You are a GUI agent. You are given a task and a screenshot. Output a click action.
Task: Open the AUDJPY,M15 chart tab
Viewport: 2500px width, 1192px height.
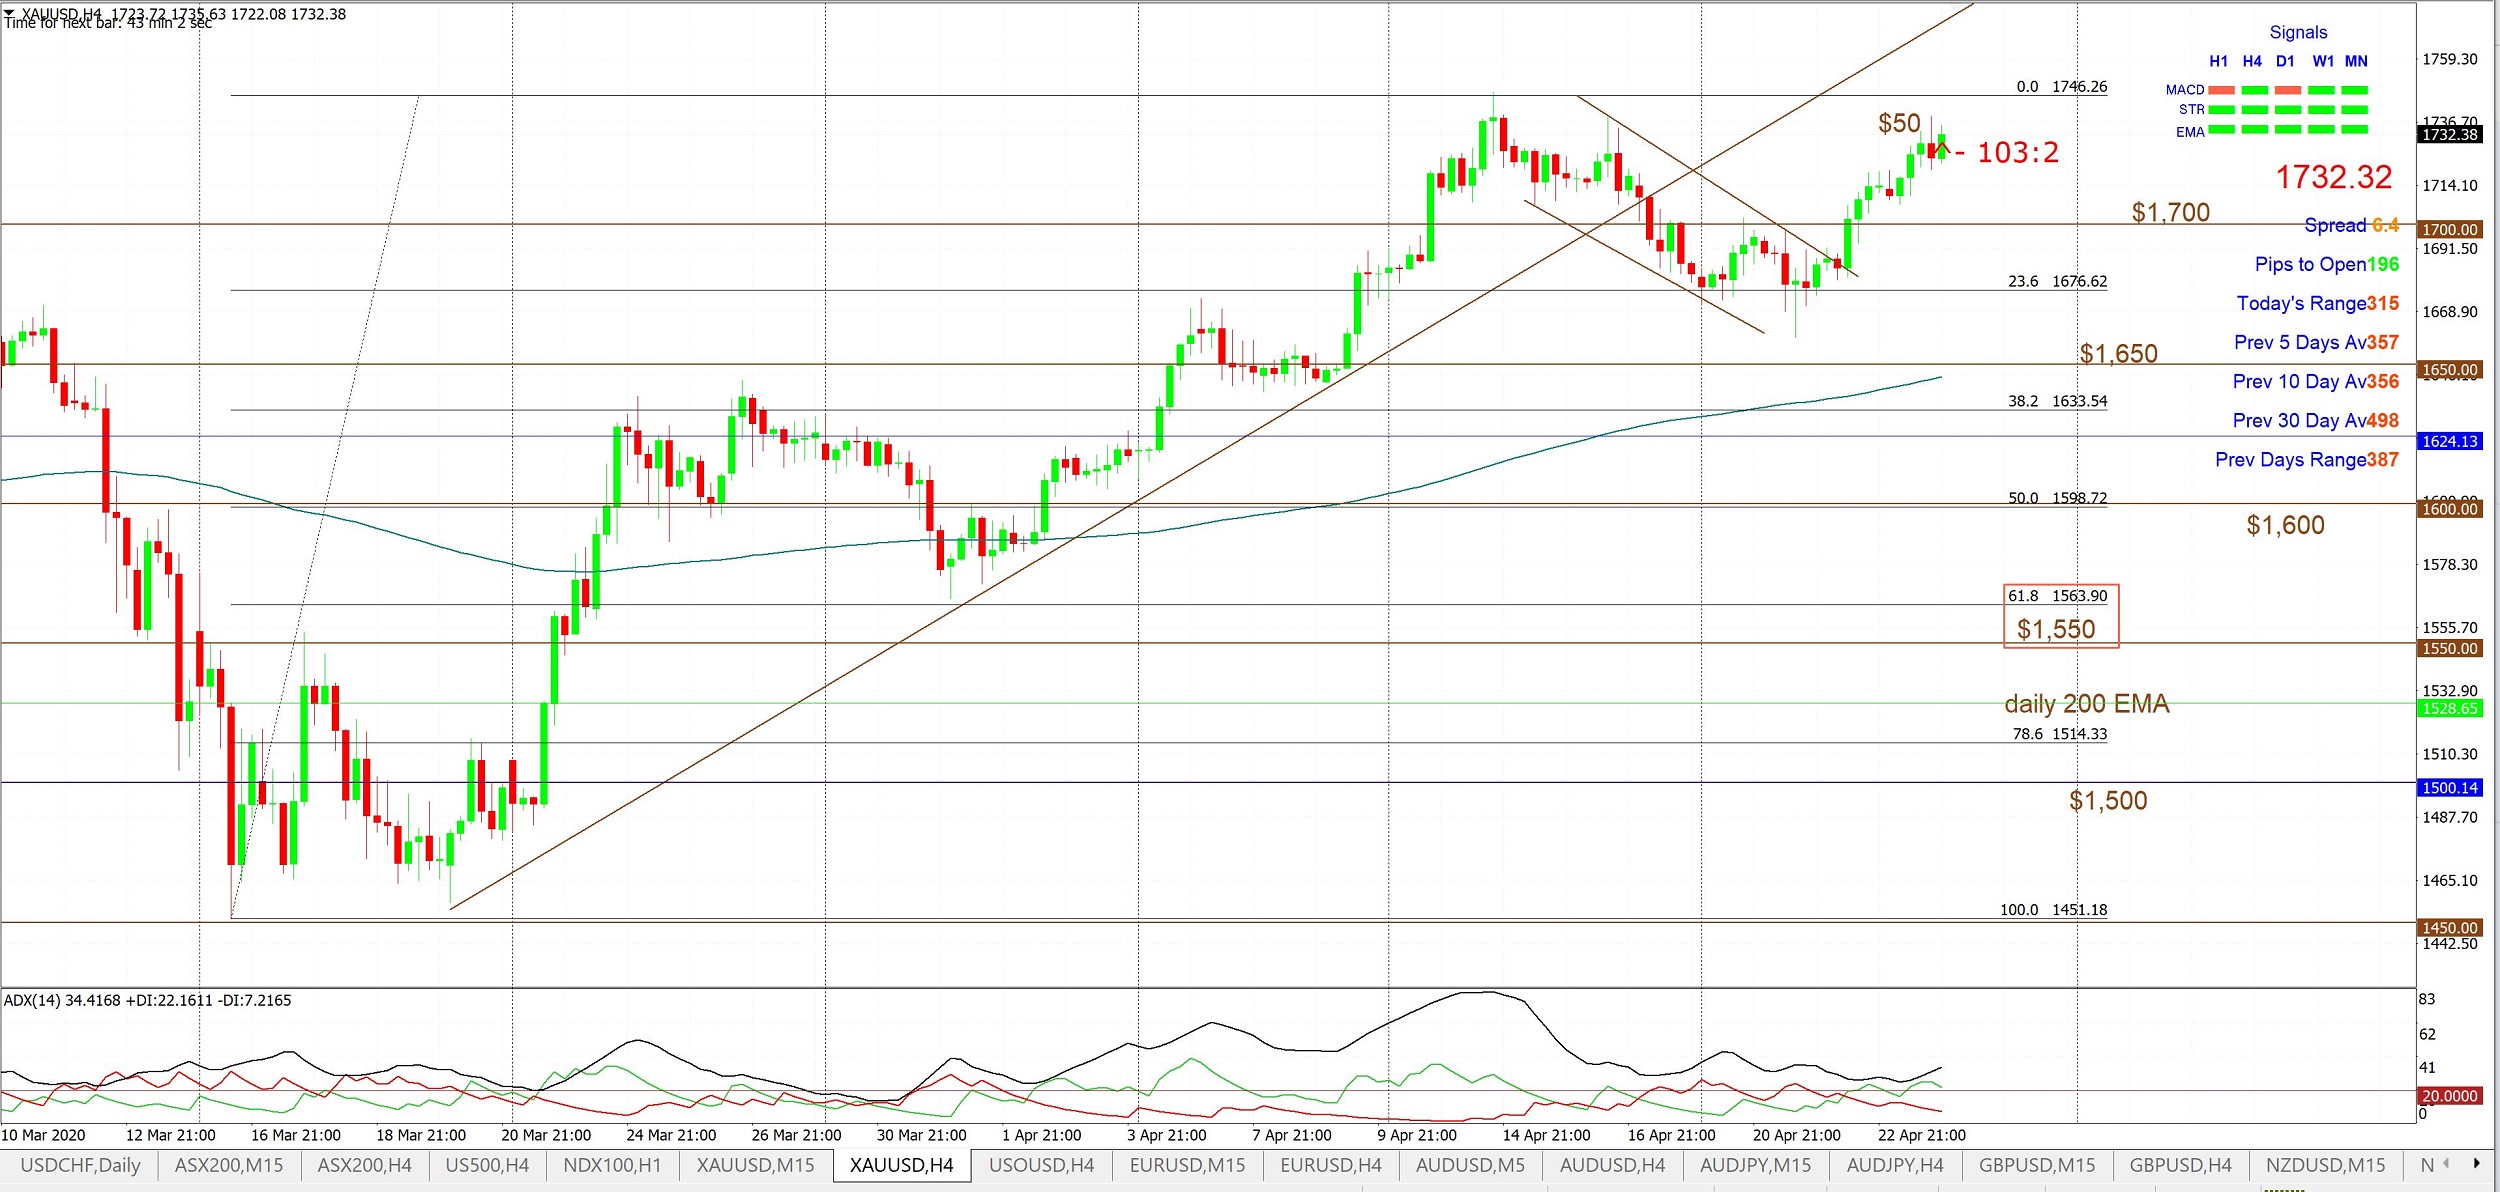[1755, 1165]
